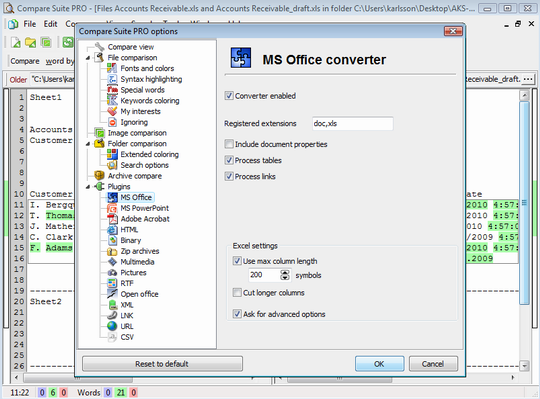Click the symbols spinner arrows

click(x=285, y=275)
